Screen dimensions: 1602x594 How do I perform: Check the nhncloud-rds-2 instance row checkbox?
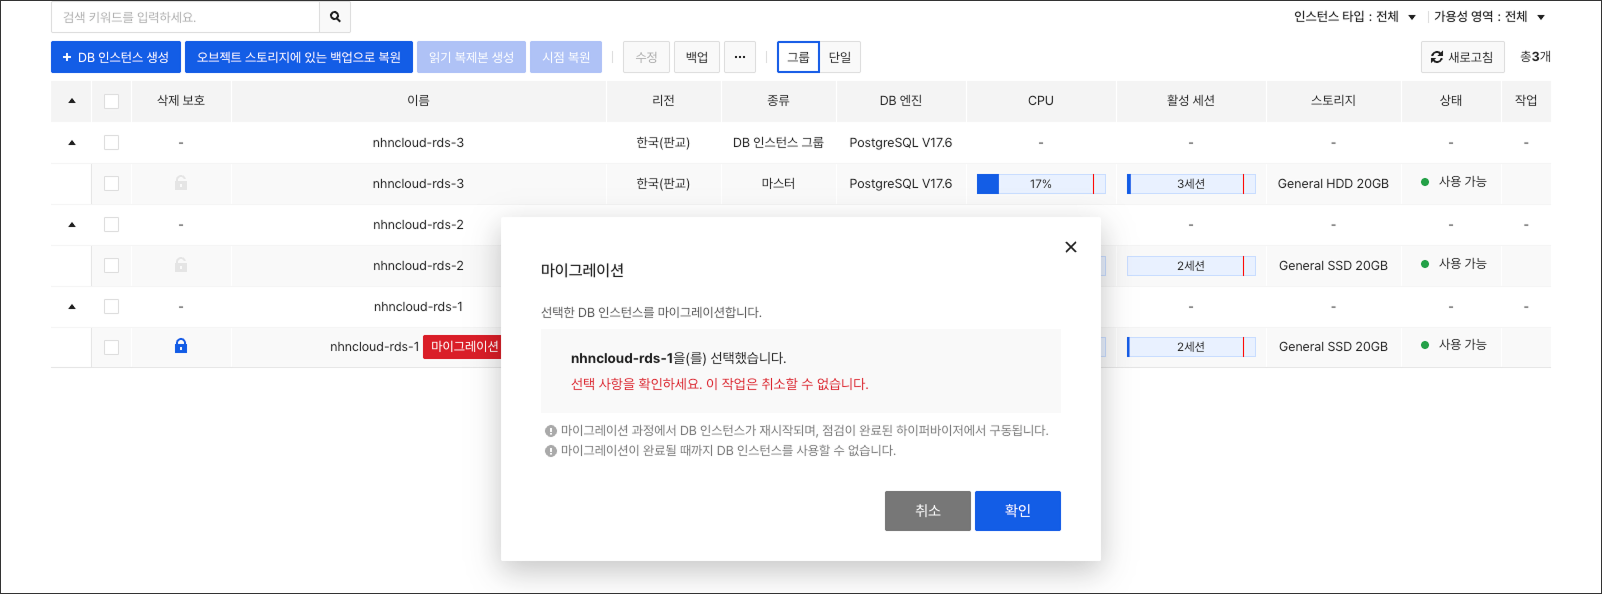tap(111, 266)
